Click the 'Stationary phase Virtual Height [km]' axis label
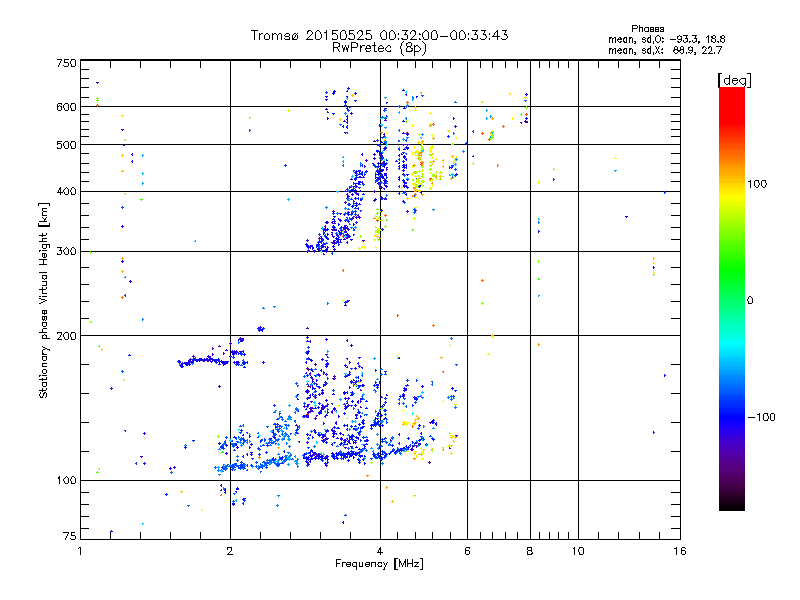This screenshot has height=600, width=800. (44, 300)
